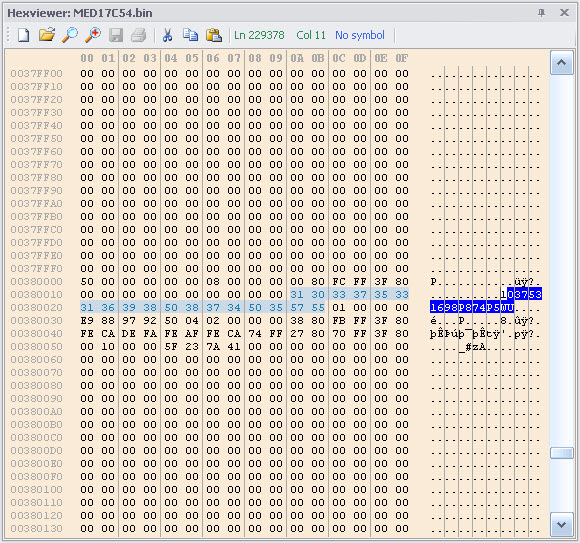
Task: Close the Hexviewer panel
Action: [x=564, y=13]
